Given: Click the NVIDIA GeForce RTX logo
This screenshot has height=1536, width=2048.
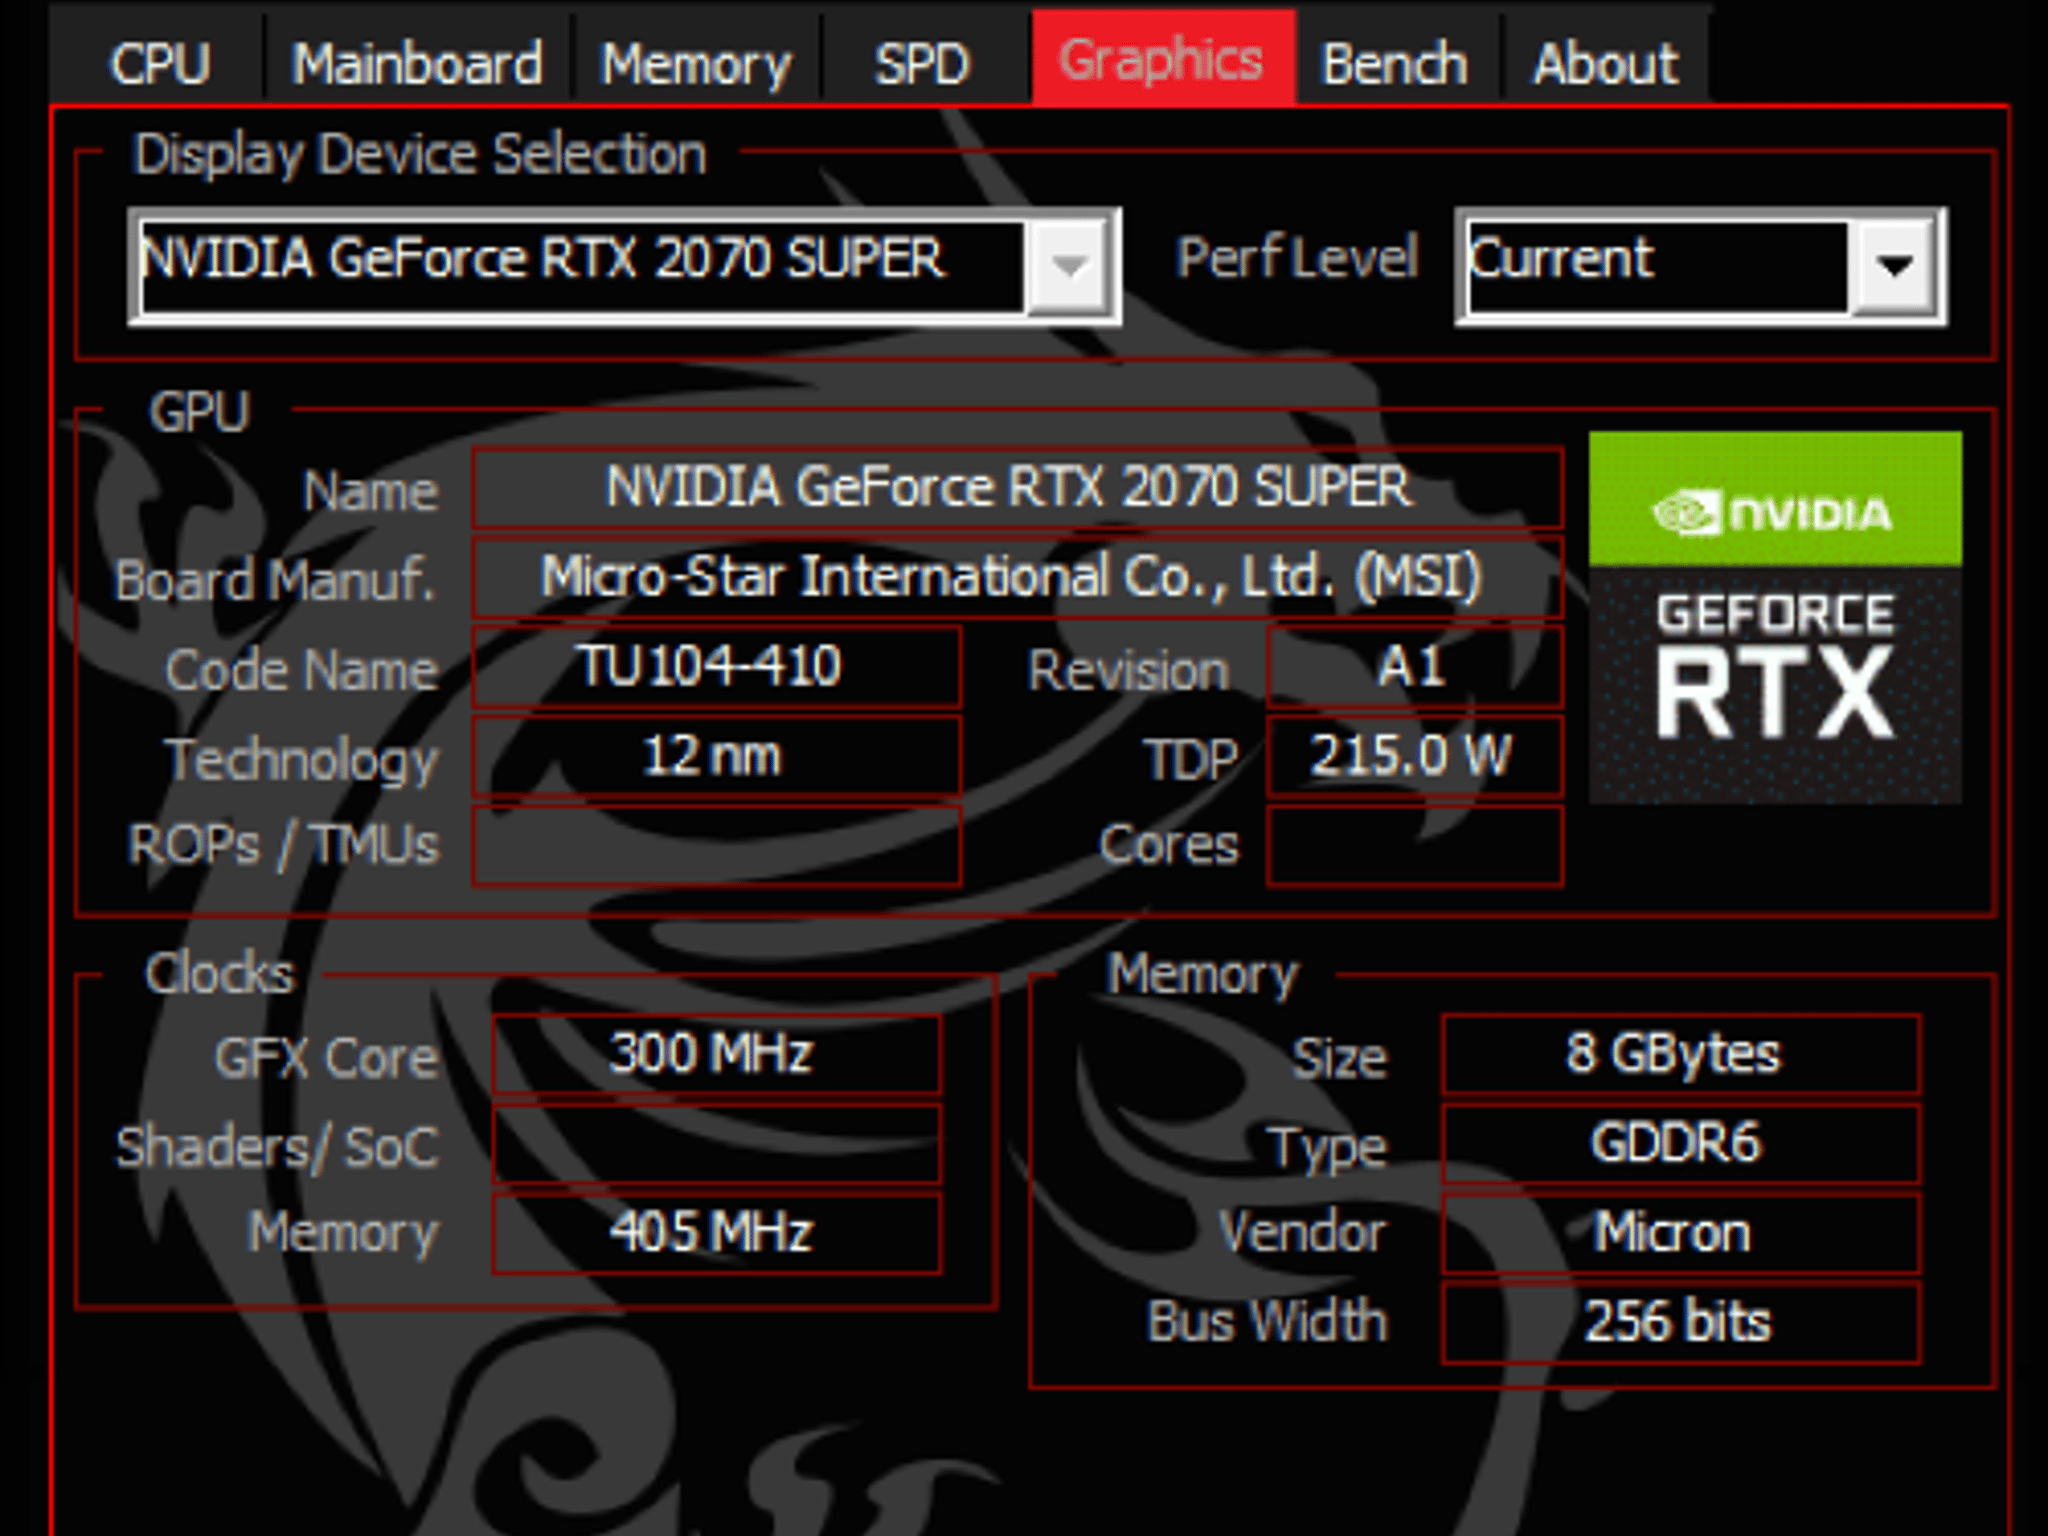Looking at the screenshot, I should (1775, 617).
